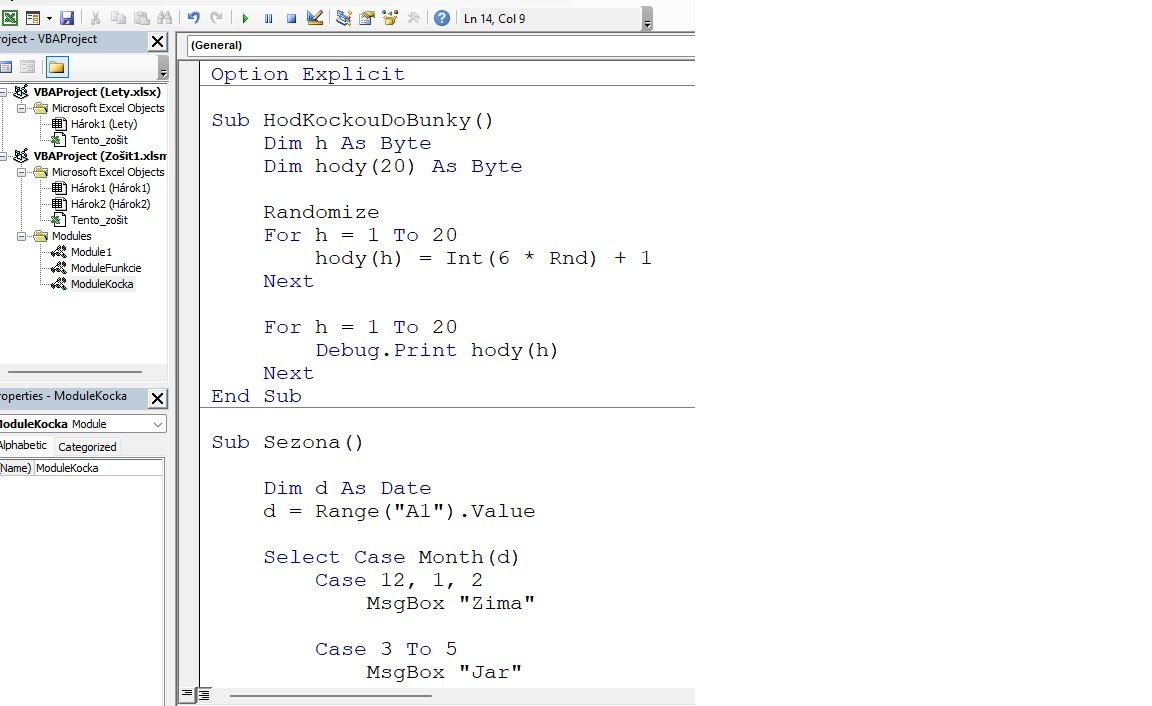The width and height of the screenshot is (1152, 706).
Task: Select ModuleFunkcie in the project tree
Action: click(x=106, y=268)
